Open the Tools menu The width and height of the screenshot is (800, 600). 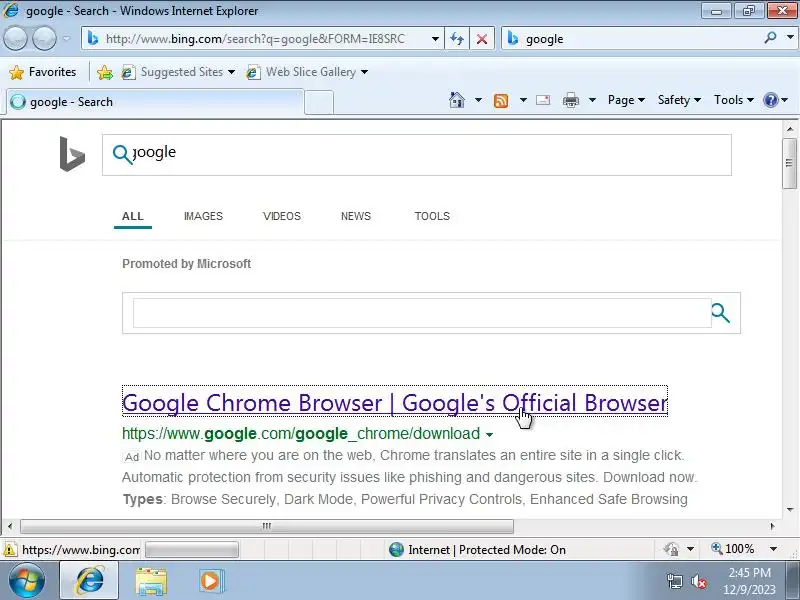pyautogui.click(x=734, y=100)
